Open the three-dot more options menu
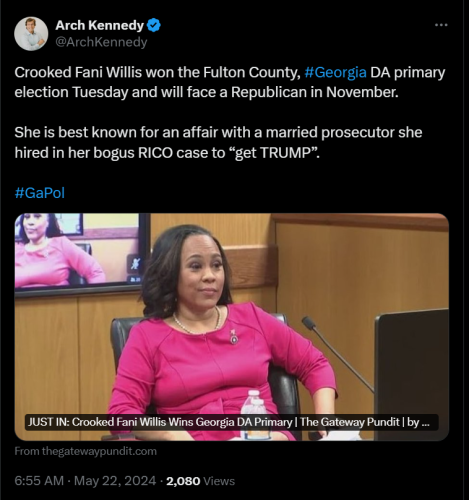Image resolution: width=469 pixels, height=500 pixels. 441,25
